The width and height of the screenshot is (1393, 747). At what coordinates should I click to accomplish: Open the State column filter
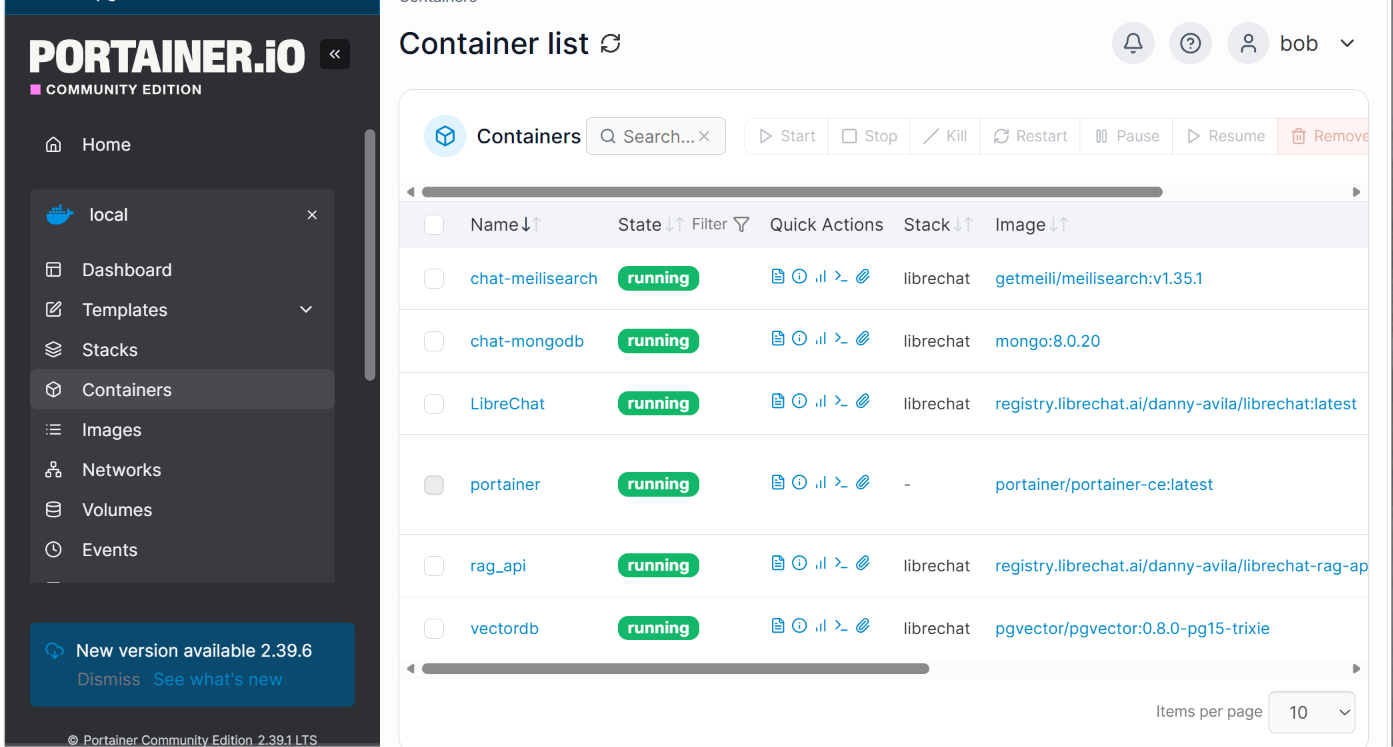pyautogui.click(x=721, y=224)
